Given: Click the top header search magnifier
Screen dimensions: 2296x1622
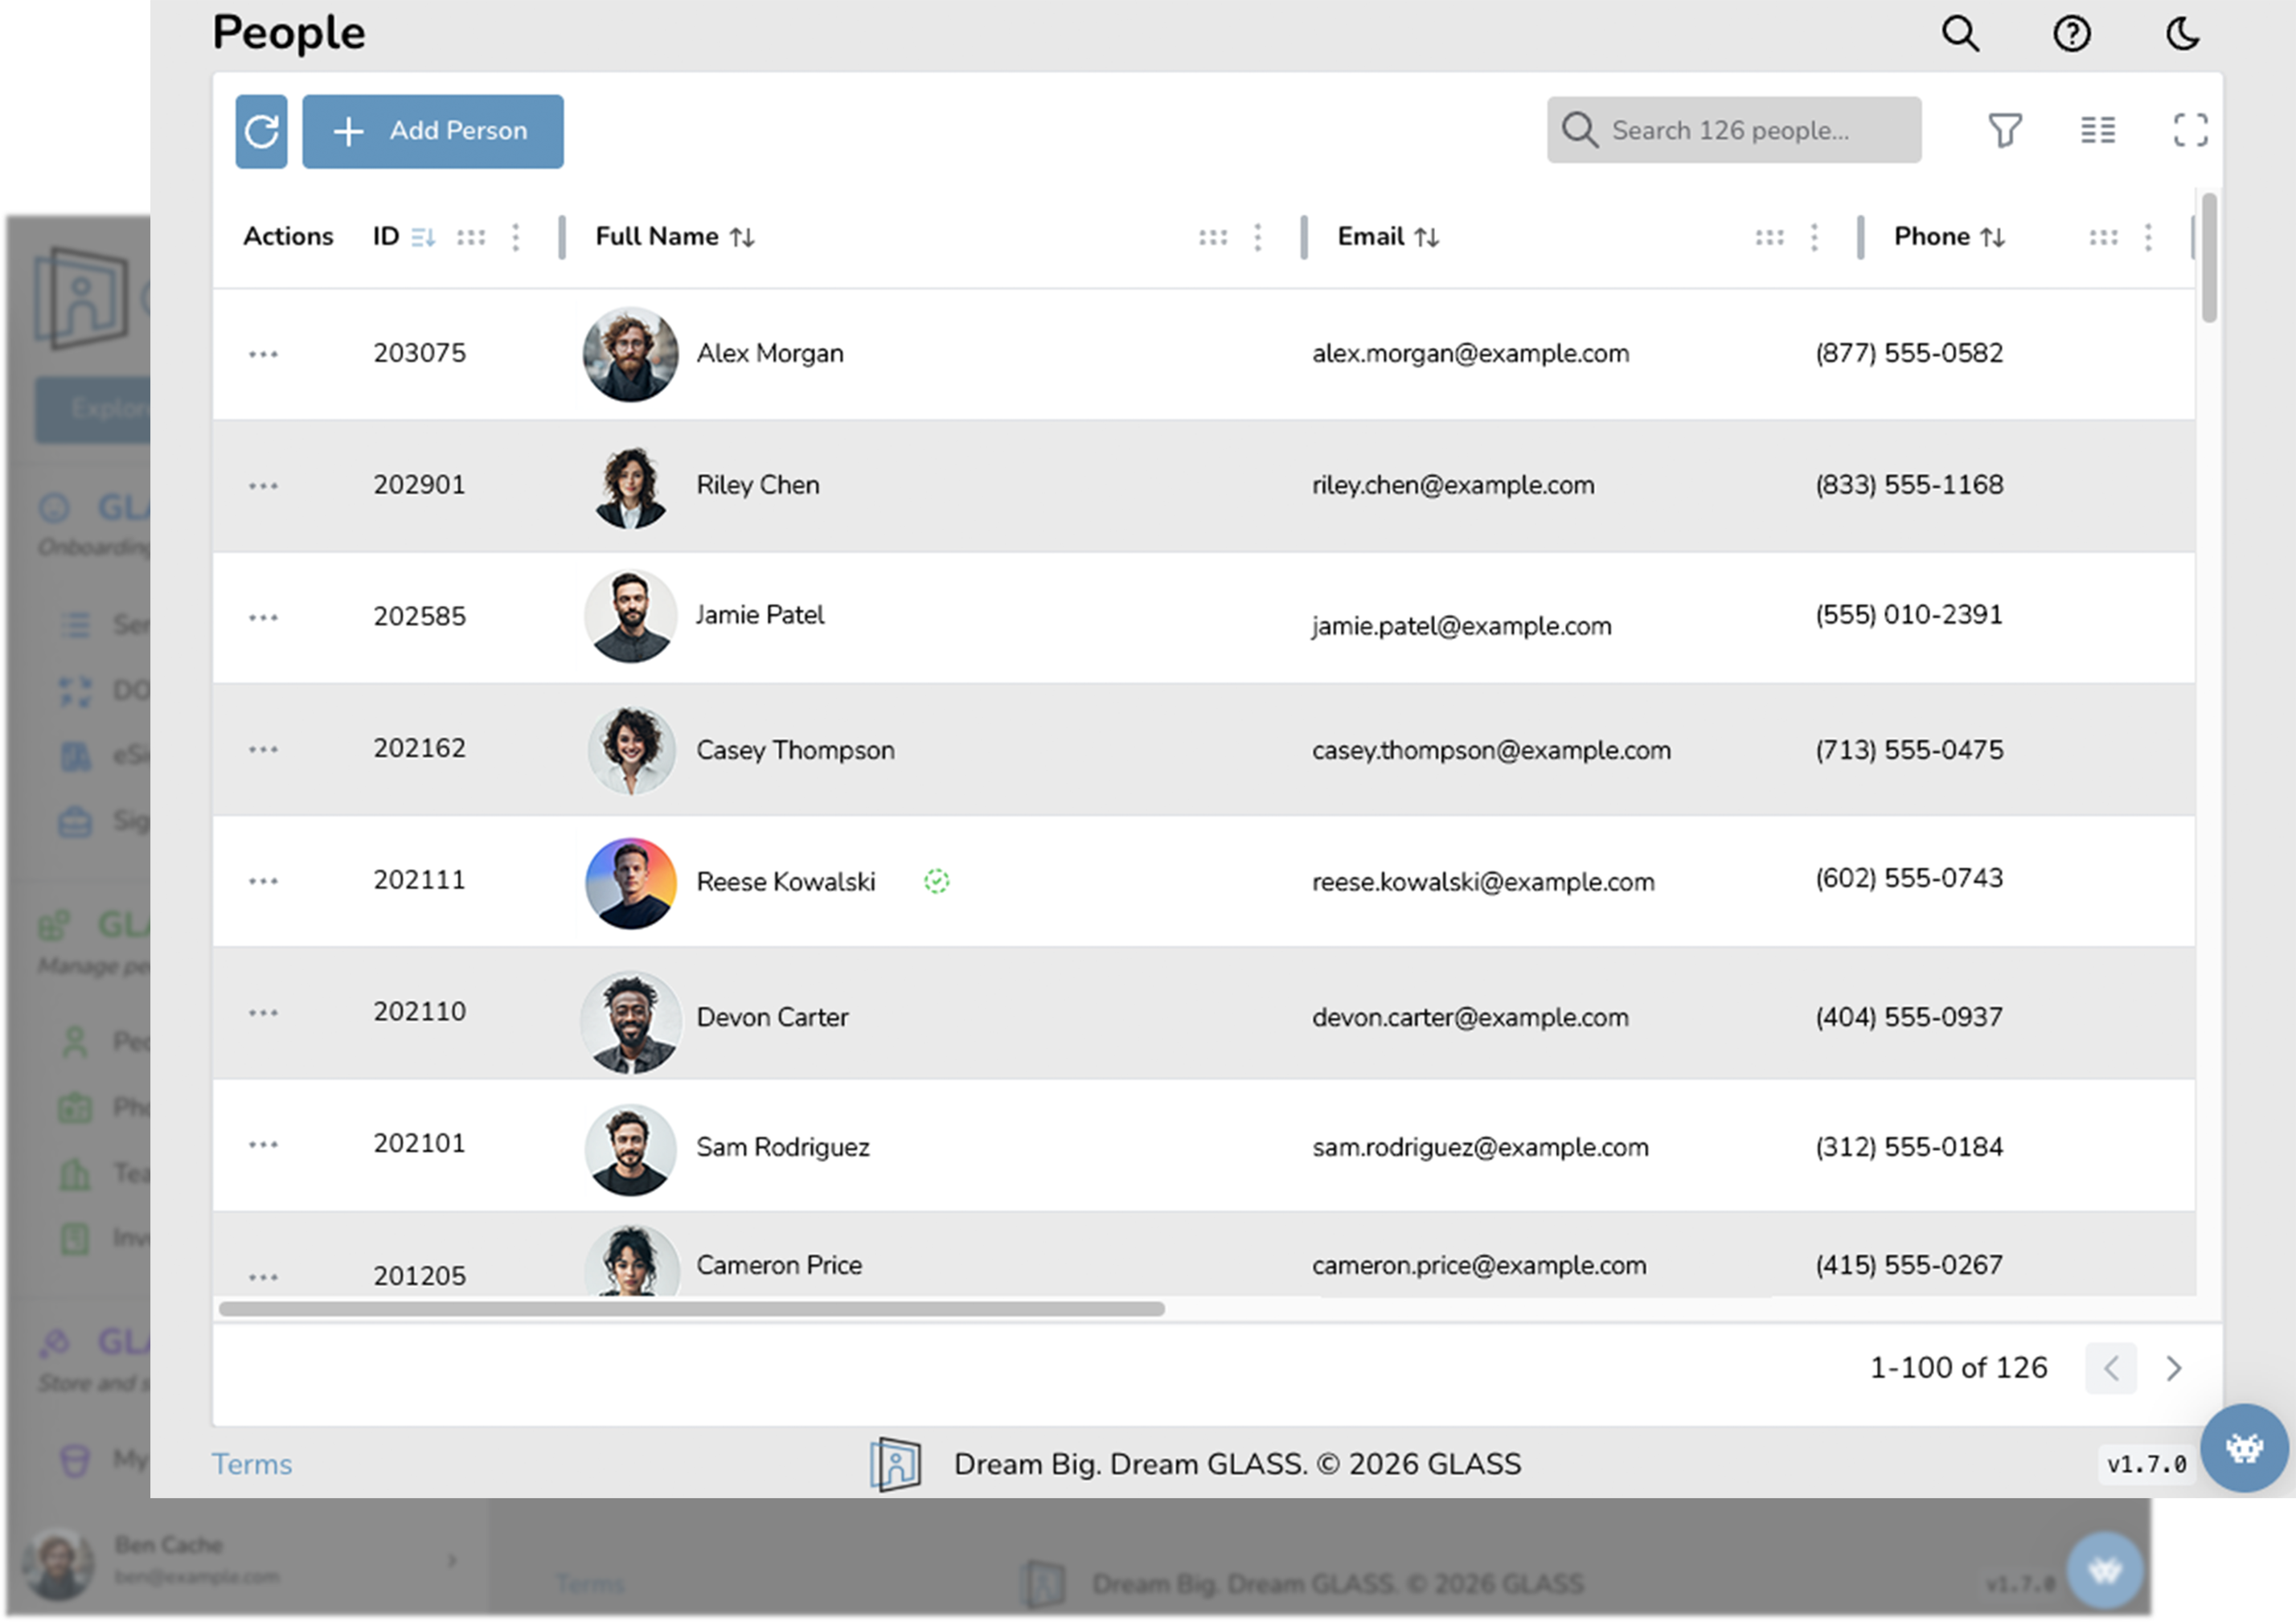Looking at the screenshot, I should click(x=1960, y=34).
